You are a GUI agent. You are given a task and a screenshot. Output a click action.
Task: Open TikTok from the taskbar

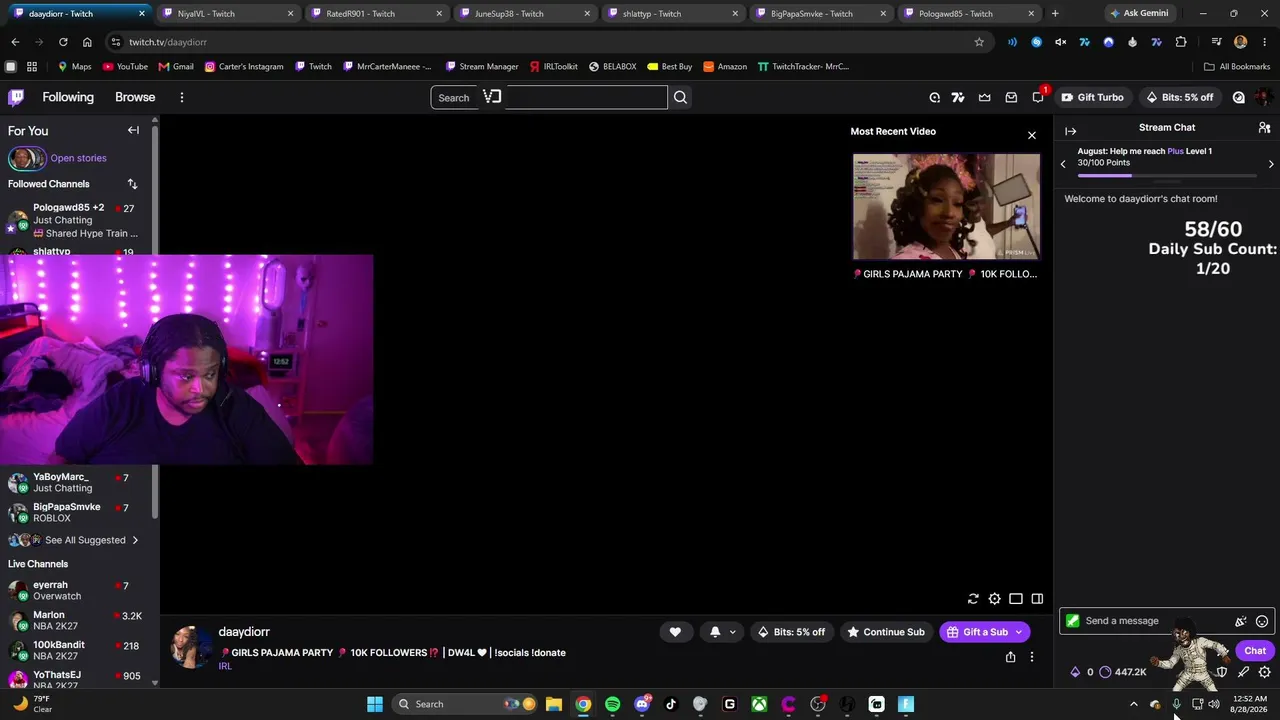[671, 704]
